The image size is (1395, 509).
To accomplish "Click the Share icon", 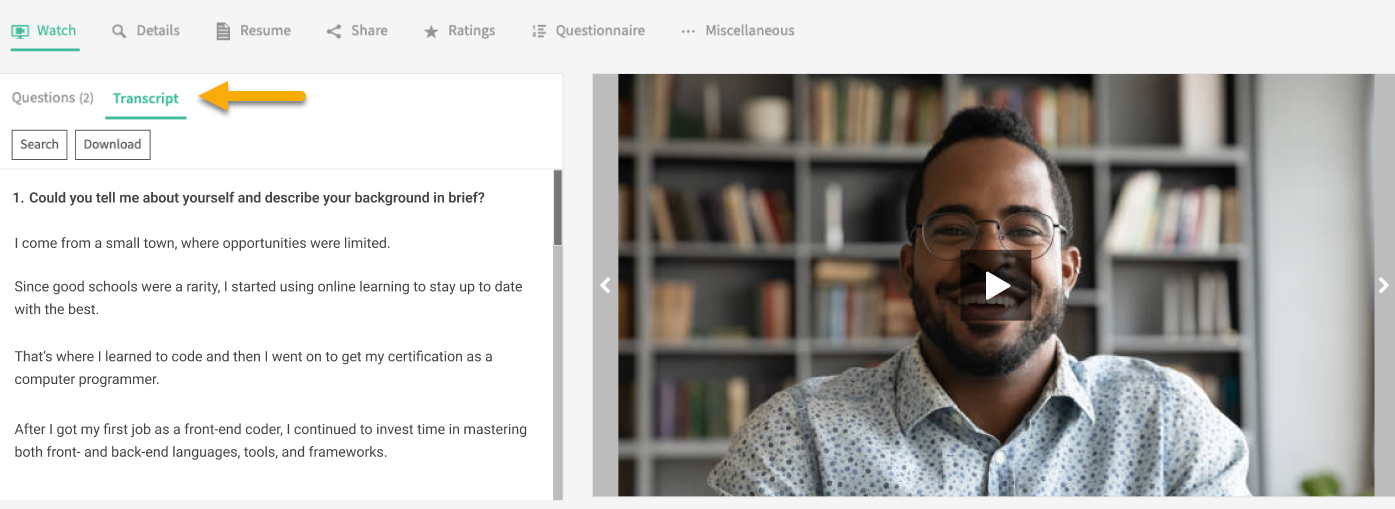I will tap(334, 31).
